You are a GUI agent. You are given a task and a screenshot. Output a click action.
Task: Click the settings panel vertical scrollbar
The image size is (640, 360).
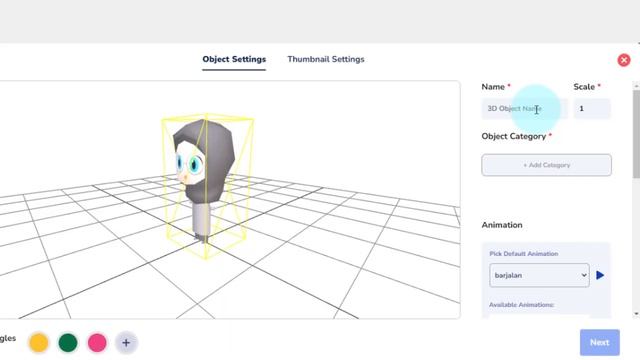(636, 134)
